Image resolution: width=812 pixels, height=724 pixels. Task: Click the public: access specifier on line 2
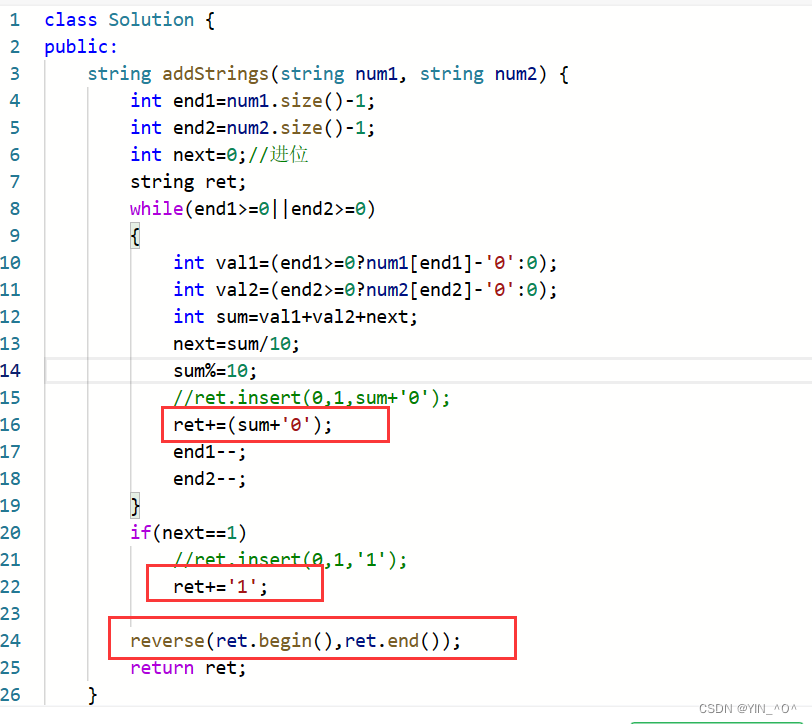(x=80, y=46)
